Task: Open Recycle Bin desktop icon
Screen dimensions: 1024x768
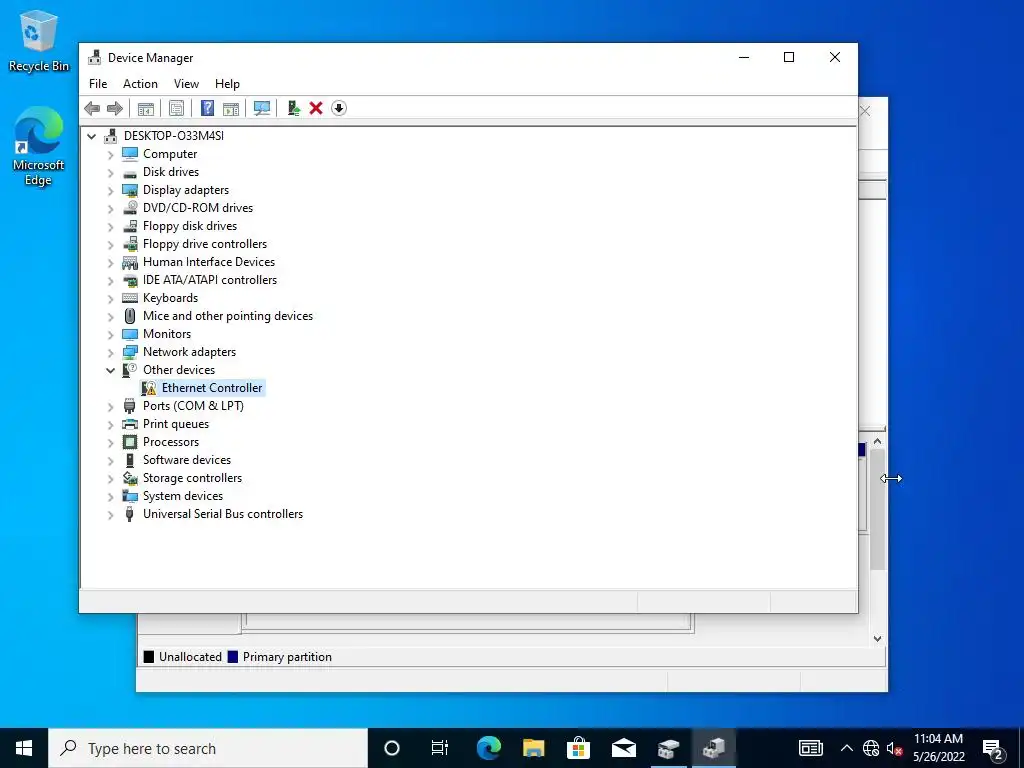Action: 39,41
